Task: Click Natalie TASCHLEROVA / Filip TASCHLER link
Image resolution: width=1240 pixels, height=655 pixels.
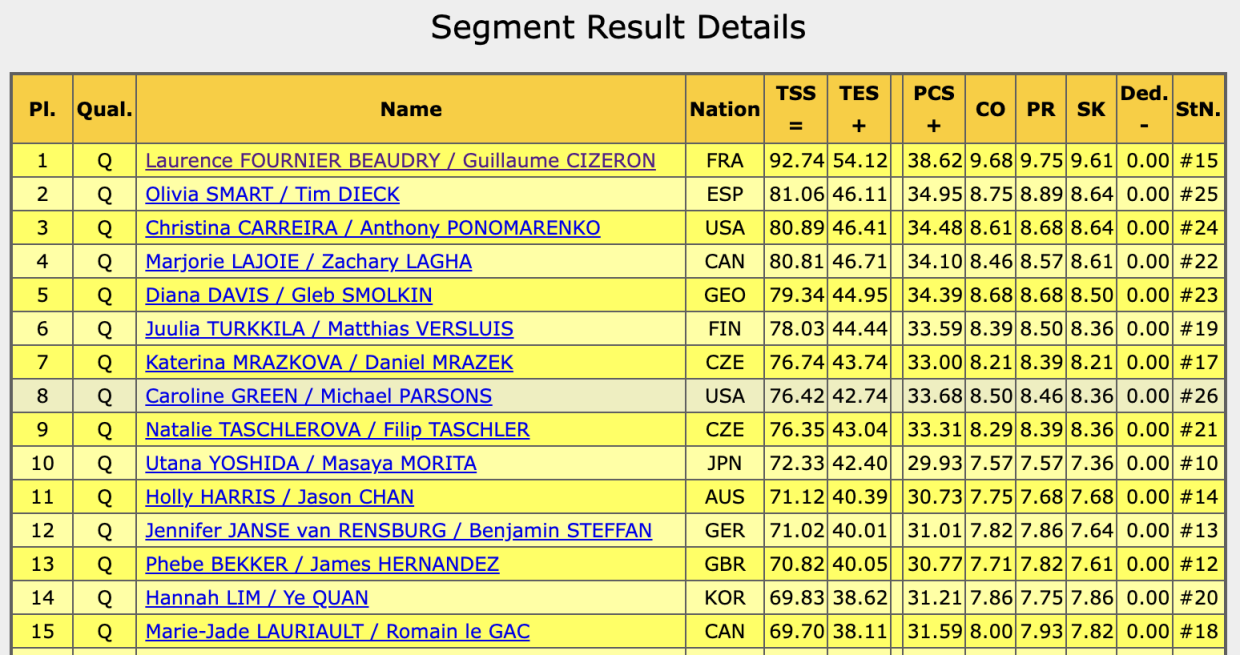Action: [x=337, y=430]
